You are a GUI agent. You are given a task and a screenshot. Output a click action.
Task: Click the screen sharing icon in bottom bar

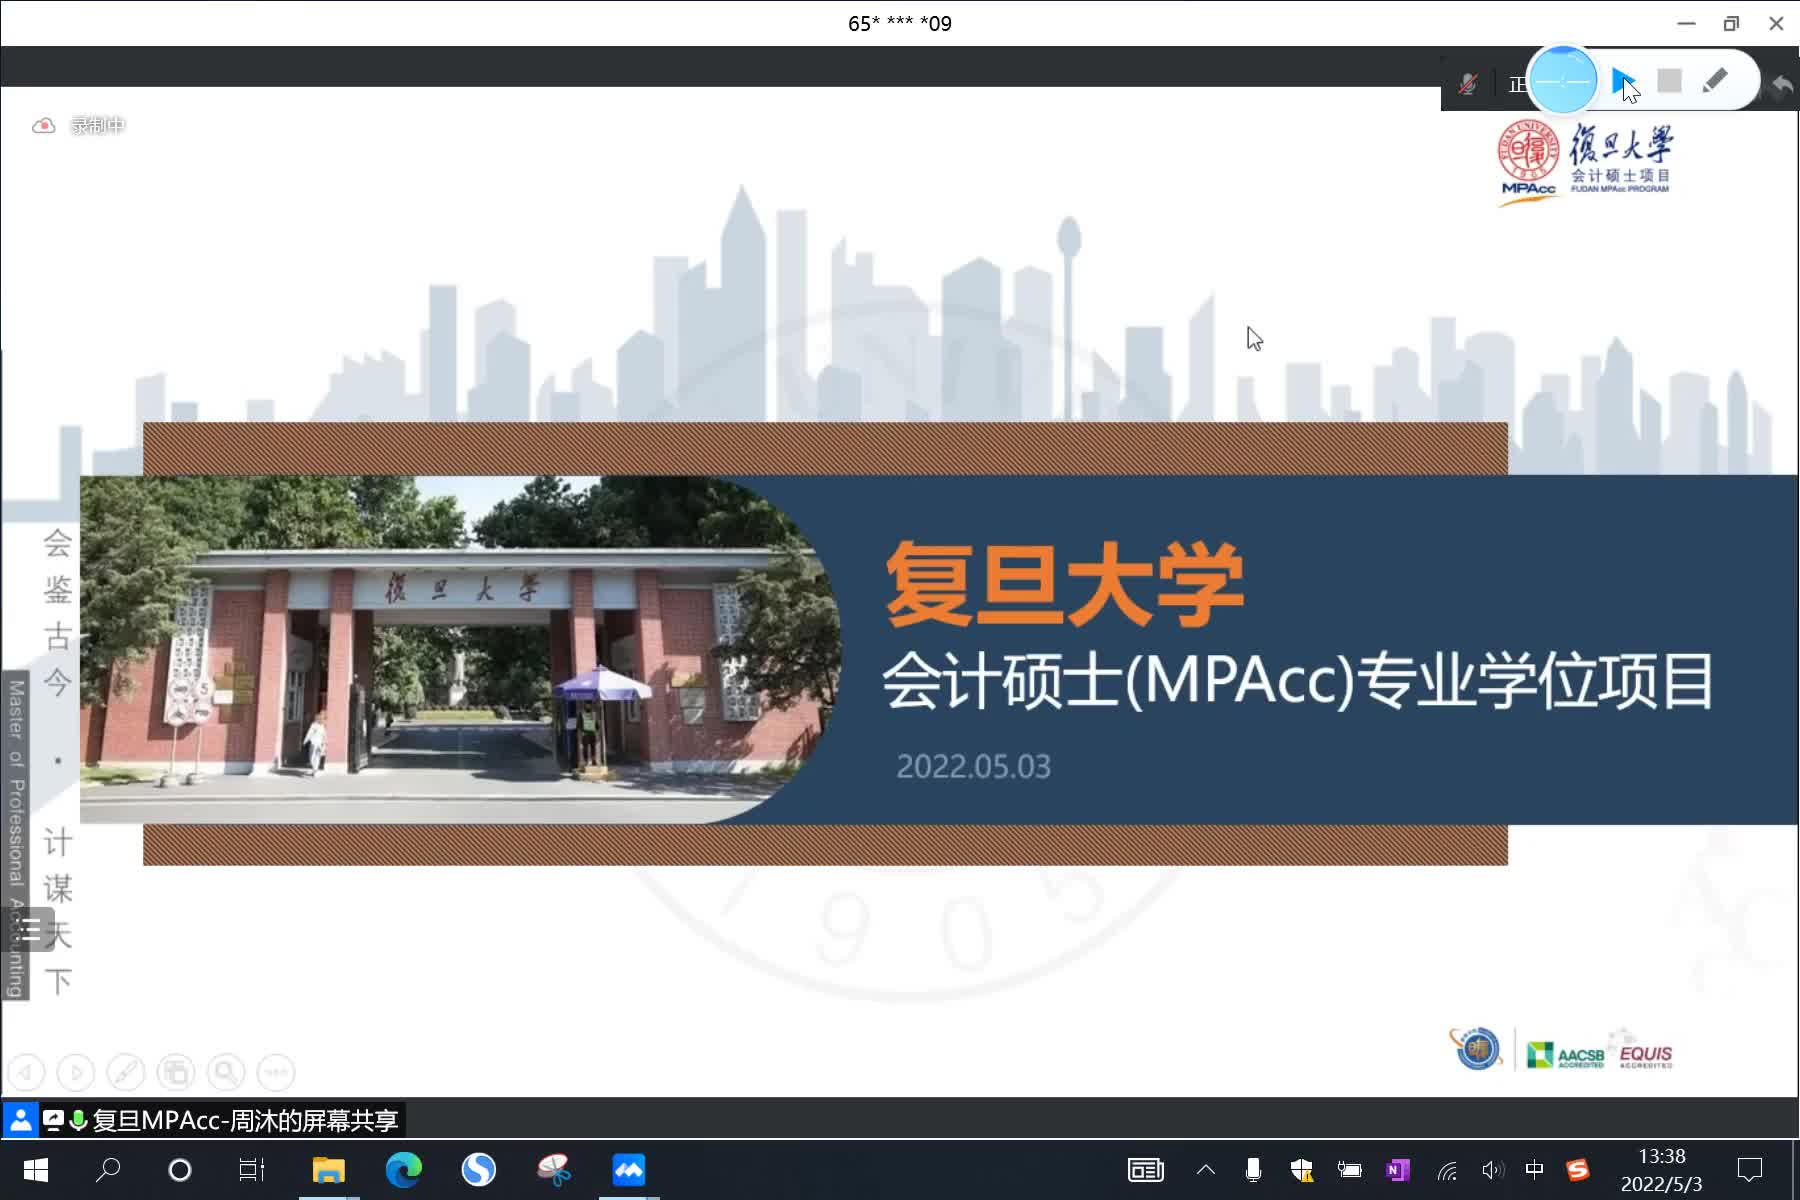coord(51,1121)
